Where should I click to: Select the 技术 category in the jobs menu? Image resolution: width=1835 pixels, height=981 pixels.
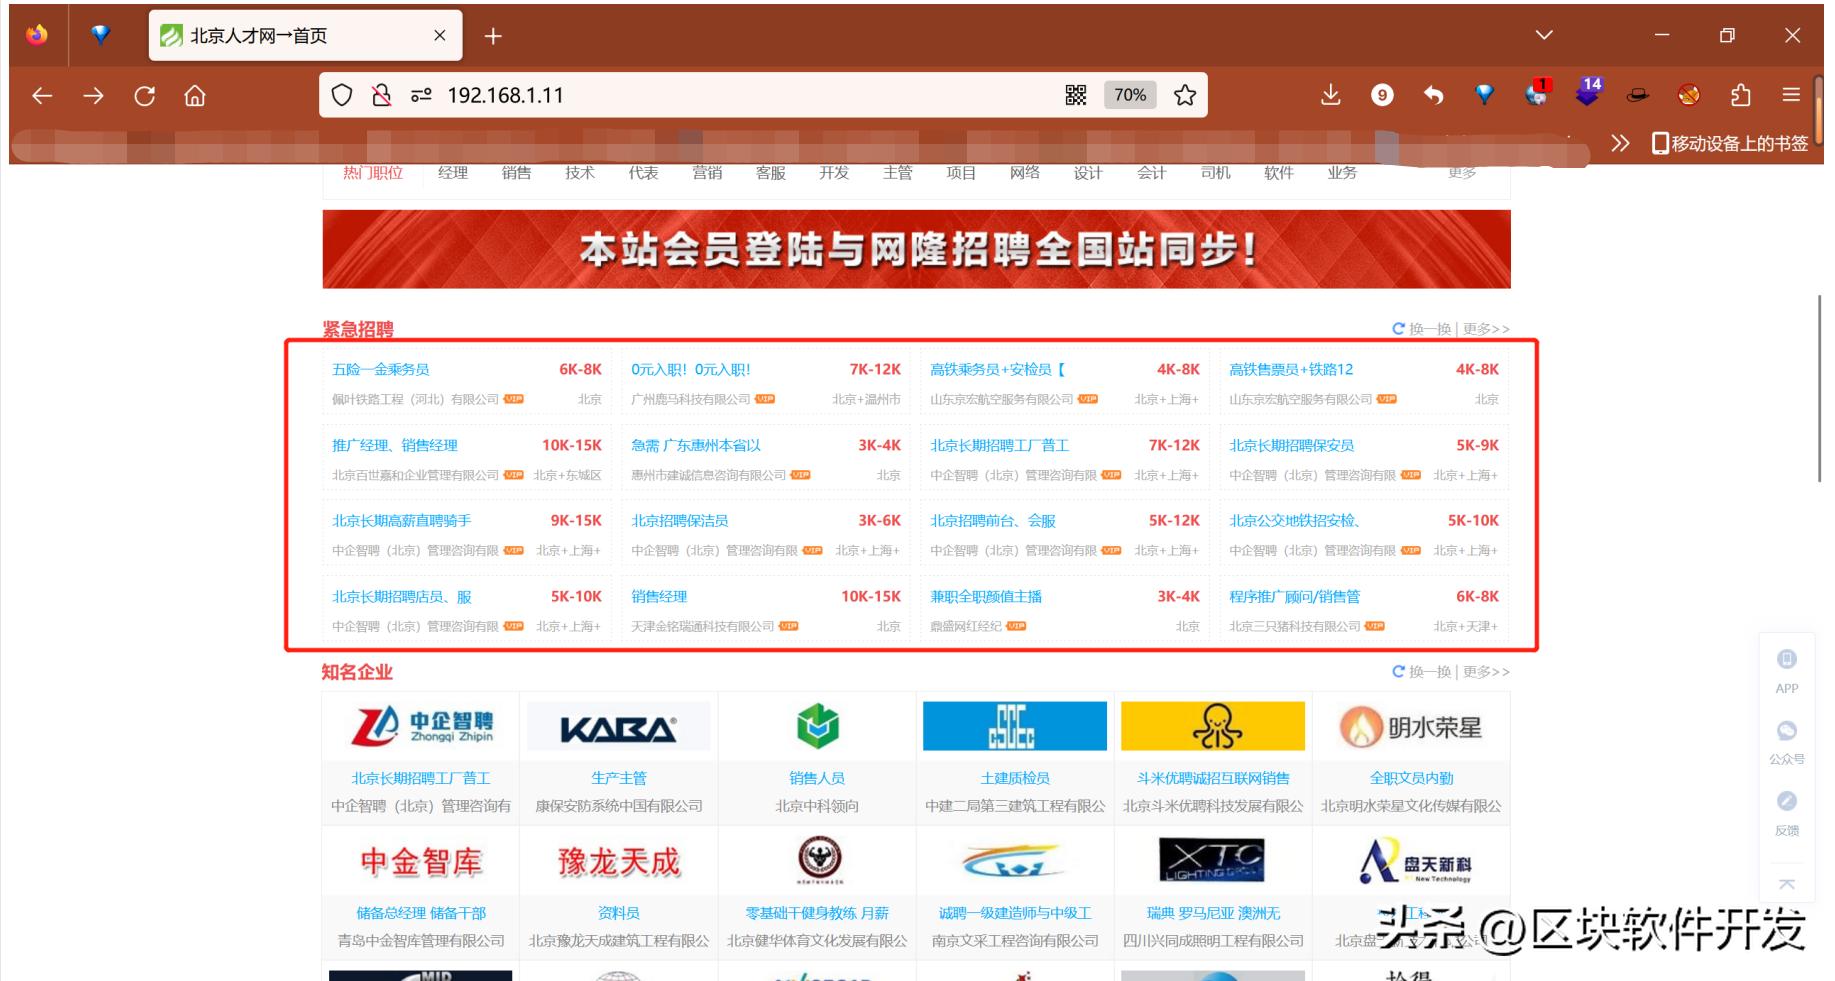pos(580,172)
